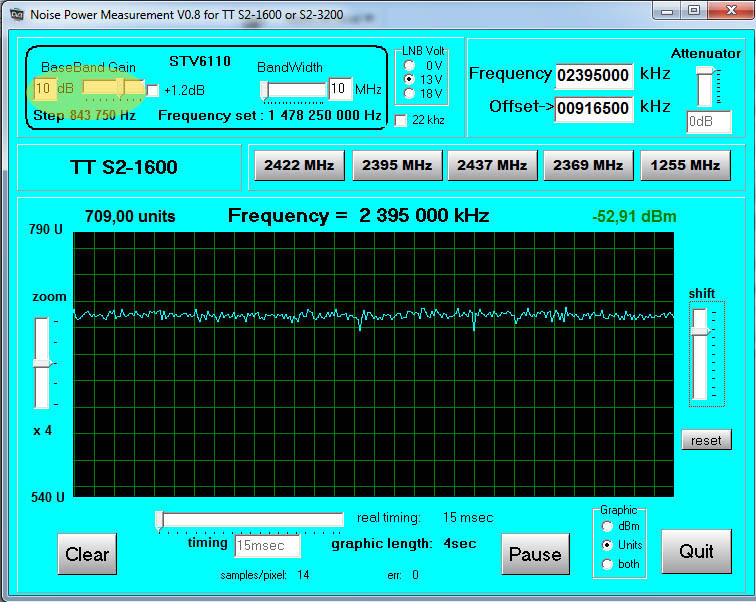Tune to the 1255 MHz preset

tap(685, 165)
